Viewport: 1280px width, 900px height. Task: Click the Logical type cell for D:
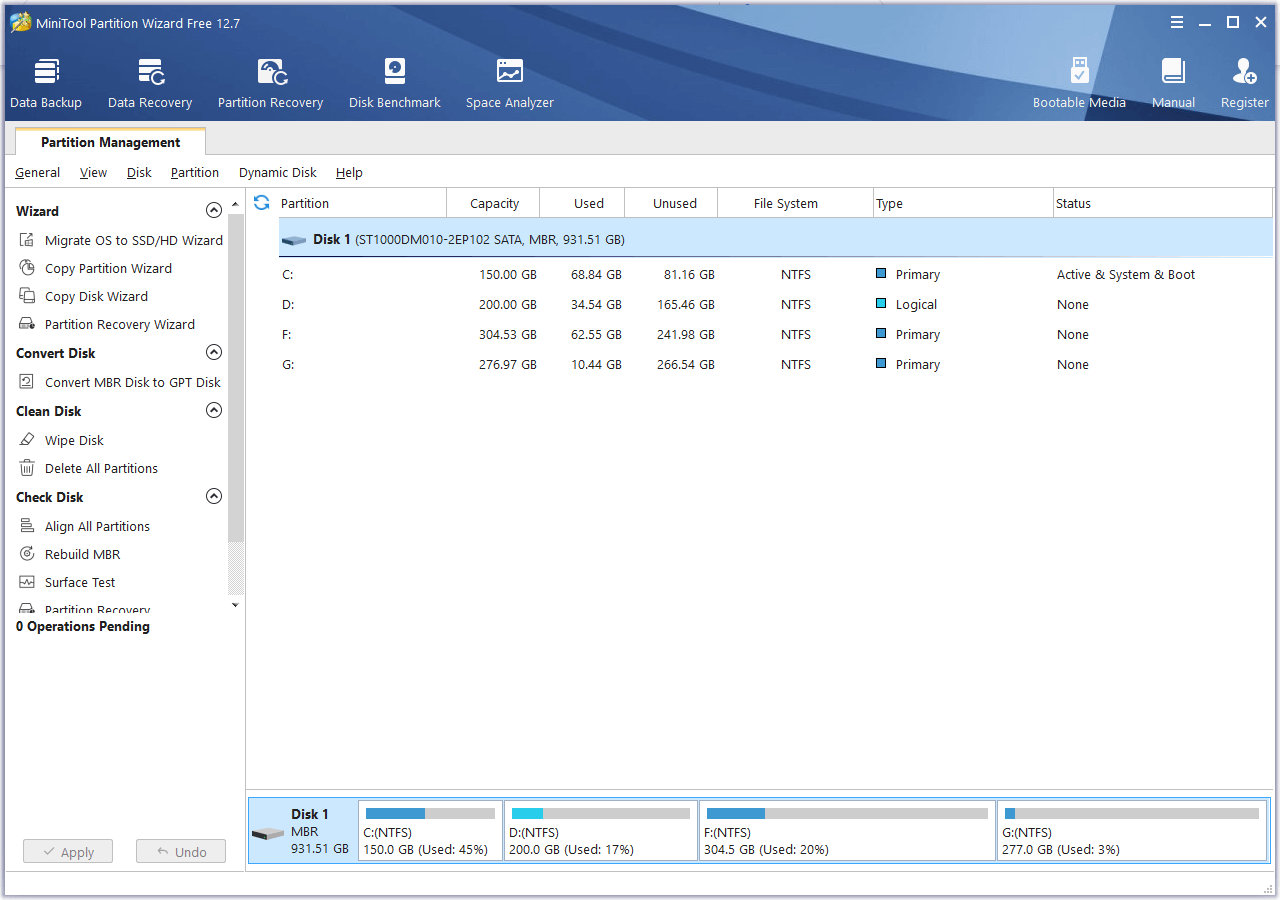tap(907, 304)
